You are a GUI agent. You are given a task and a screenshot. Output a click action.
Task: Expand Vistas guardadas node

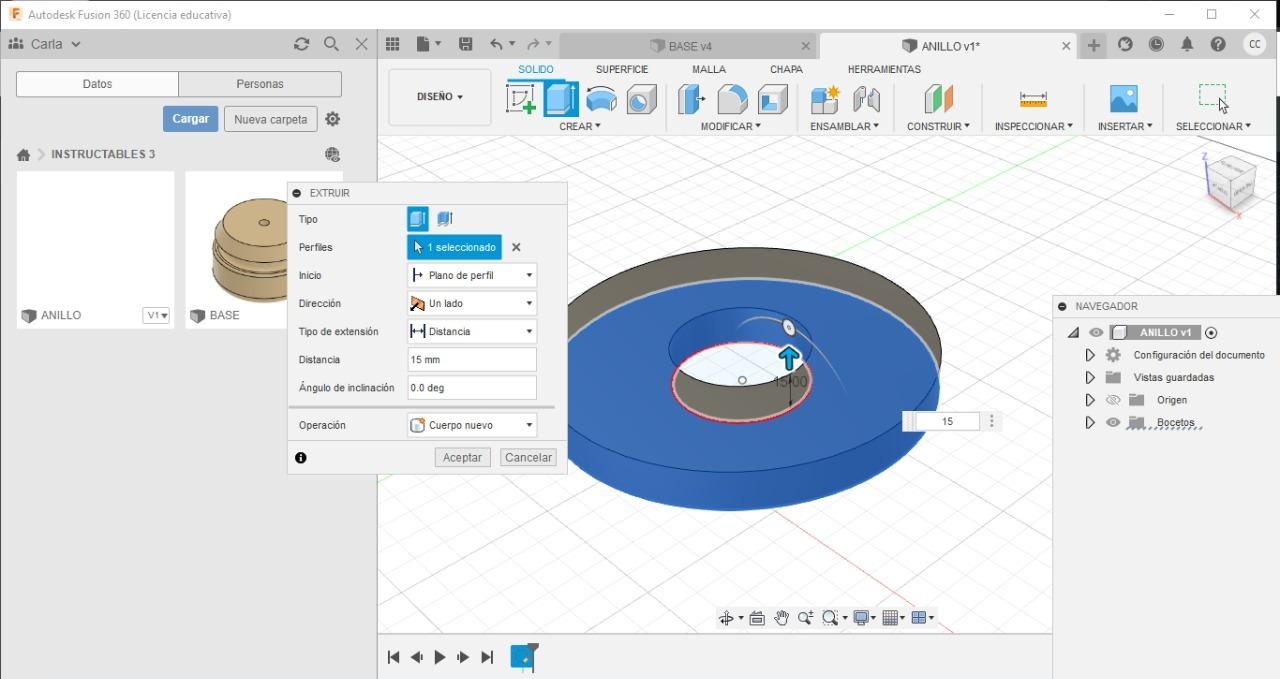(x=1090, y=377)
